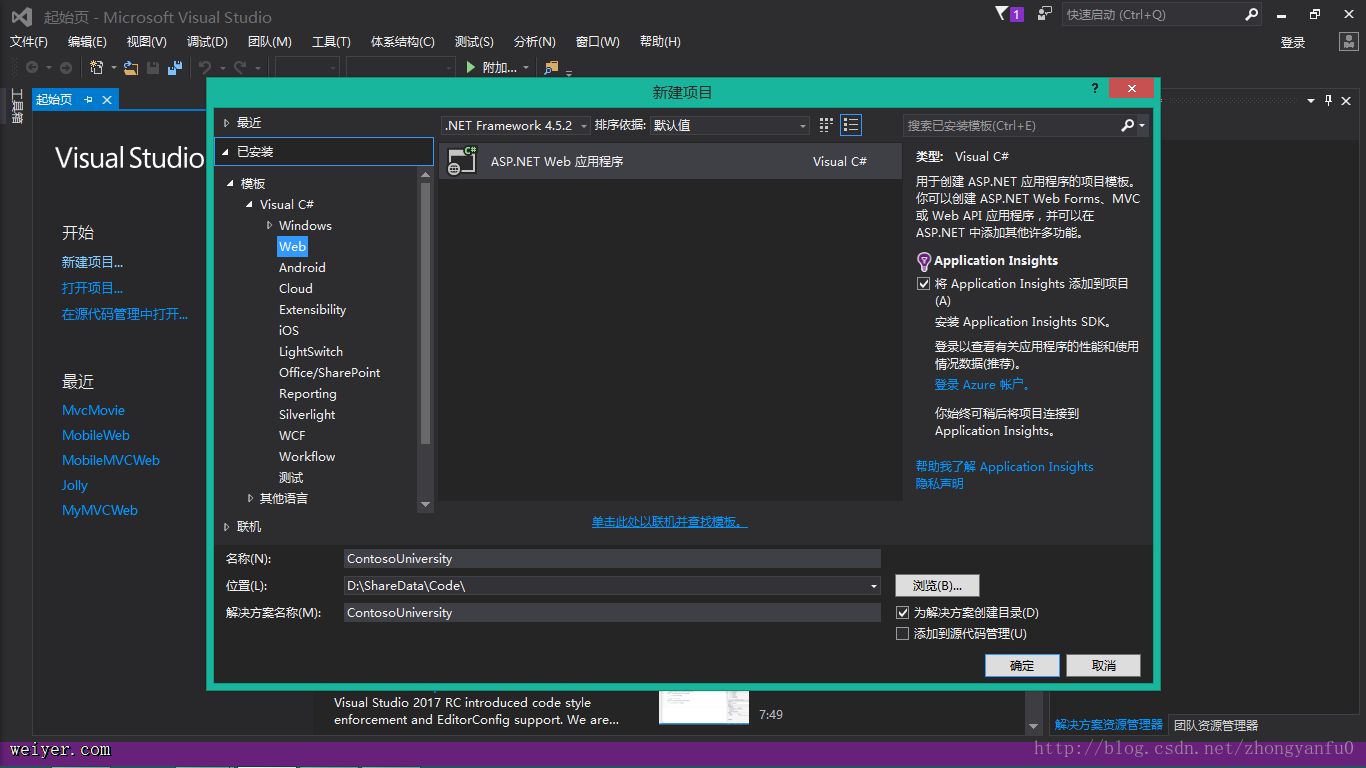Click the Cancel (取消) button
Image resolution: width=1366 pixels, height=768 pixels.
pyautogui.click(x=1103, y=665)
